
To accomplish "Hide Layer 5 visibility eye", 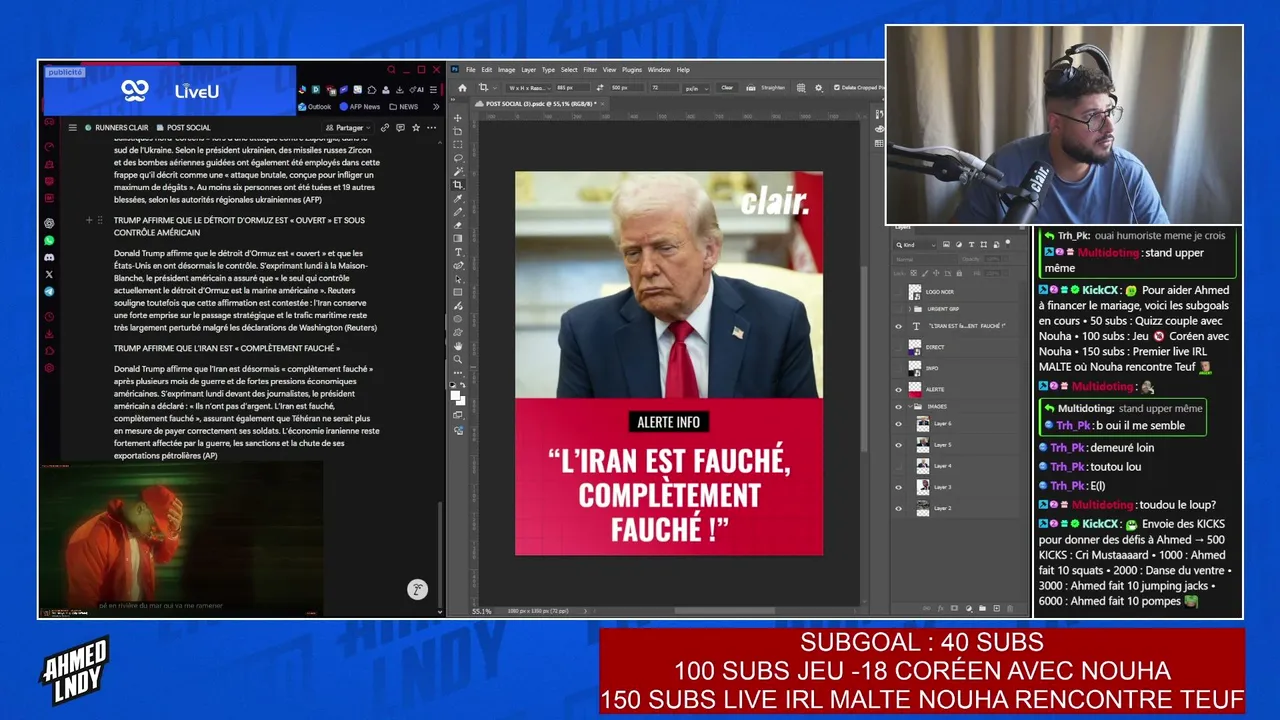I will (x=898, y=445).
